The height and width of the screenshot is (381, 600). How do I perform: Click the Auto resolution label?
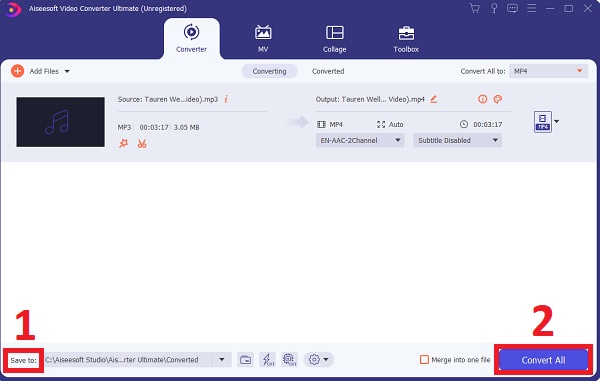click(396, 124)
